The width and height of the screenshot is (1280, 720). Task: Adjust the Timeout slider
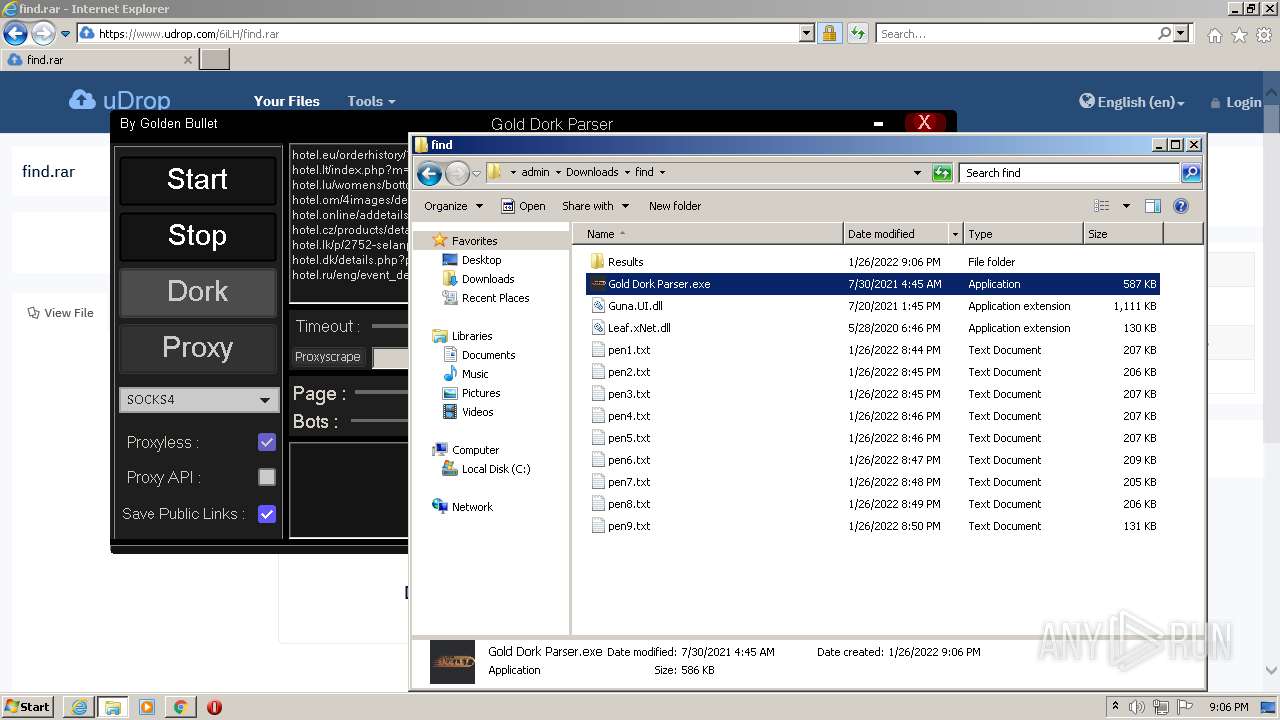click(390, 326)
